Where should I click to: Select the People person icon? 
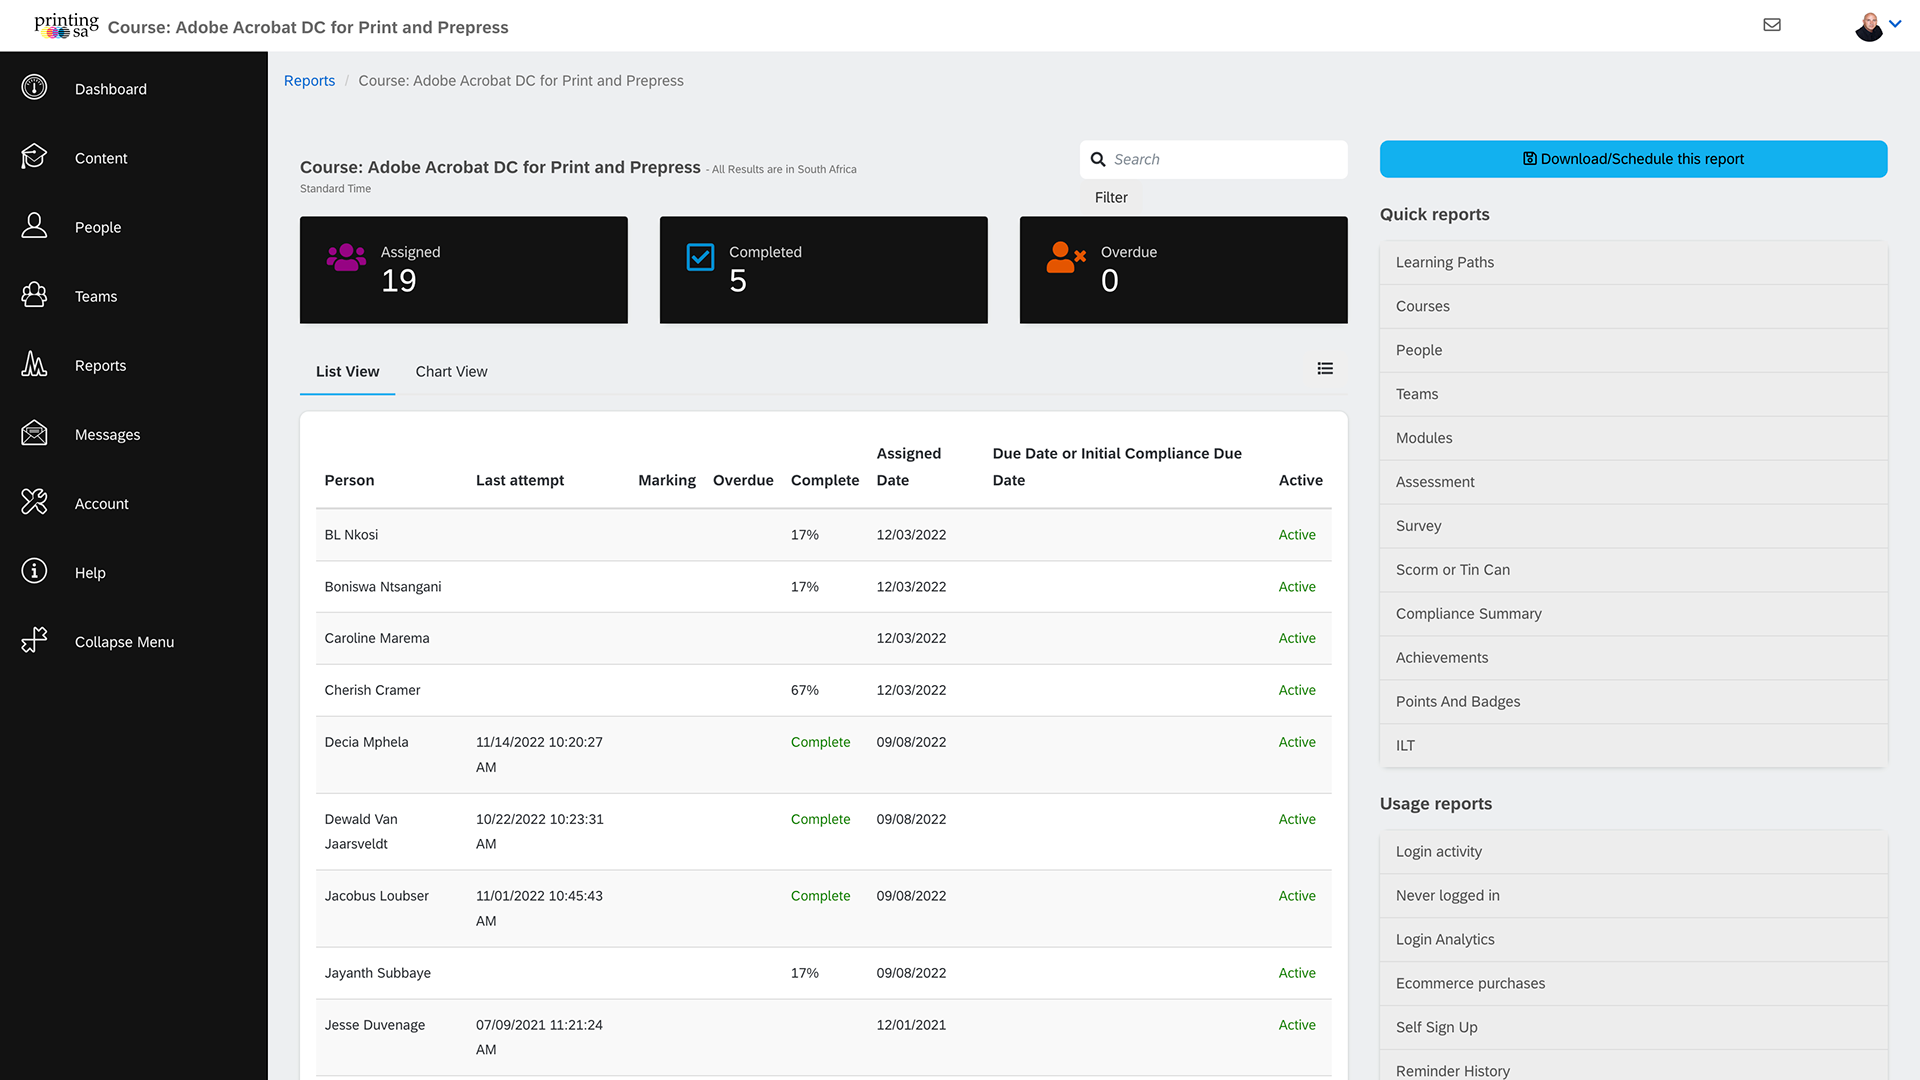pos(34,226)
